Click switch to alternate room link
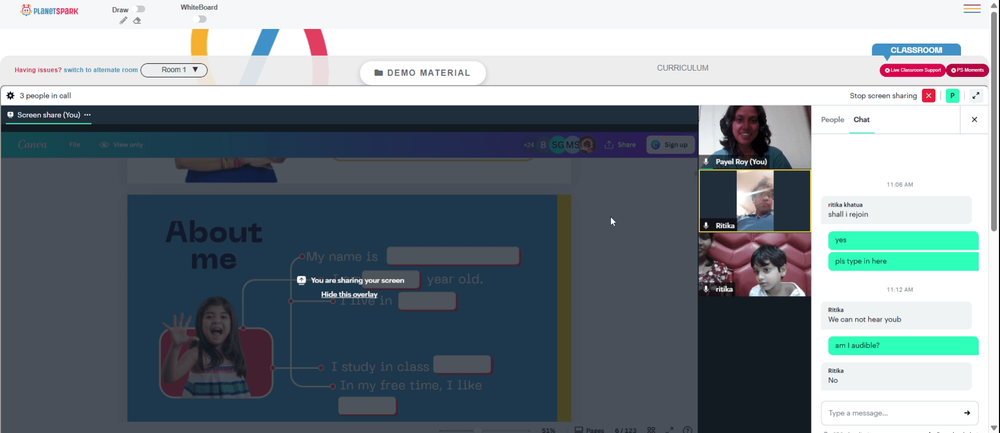 (x=101, y=70)
